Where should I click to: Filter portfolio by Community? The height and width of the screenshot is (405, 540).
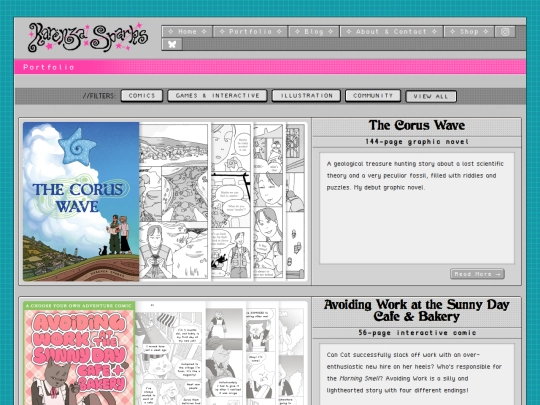[373, 96]
